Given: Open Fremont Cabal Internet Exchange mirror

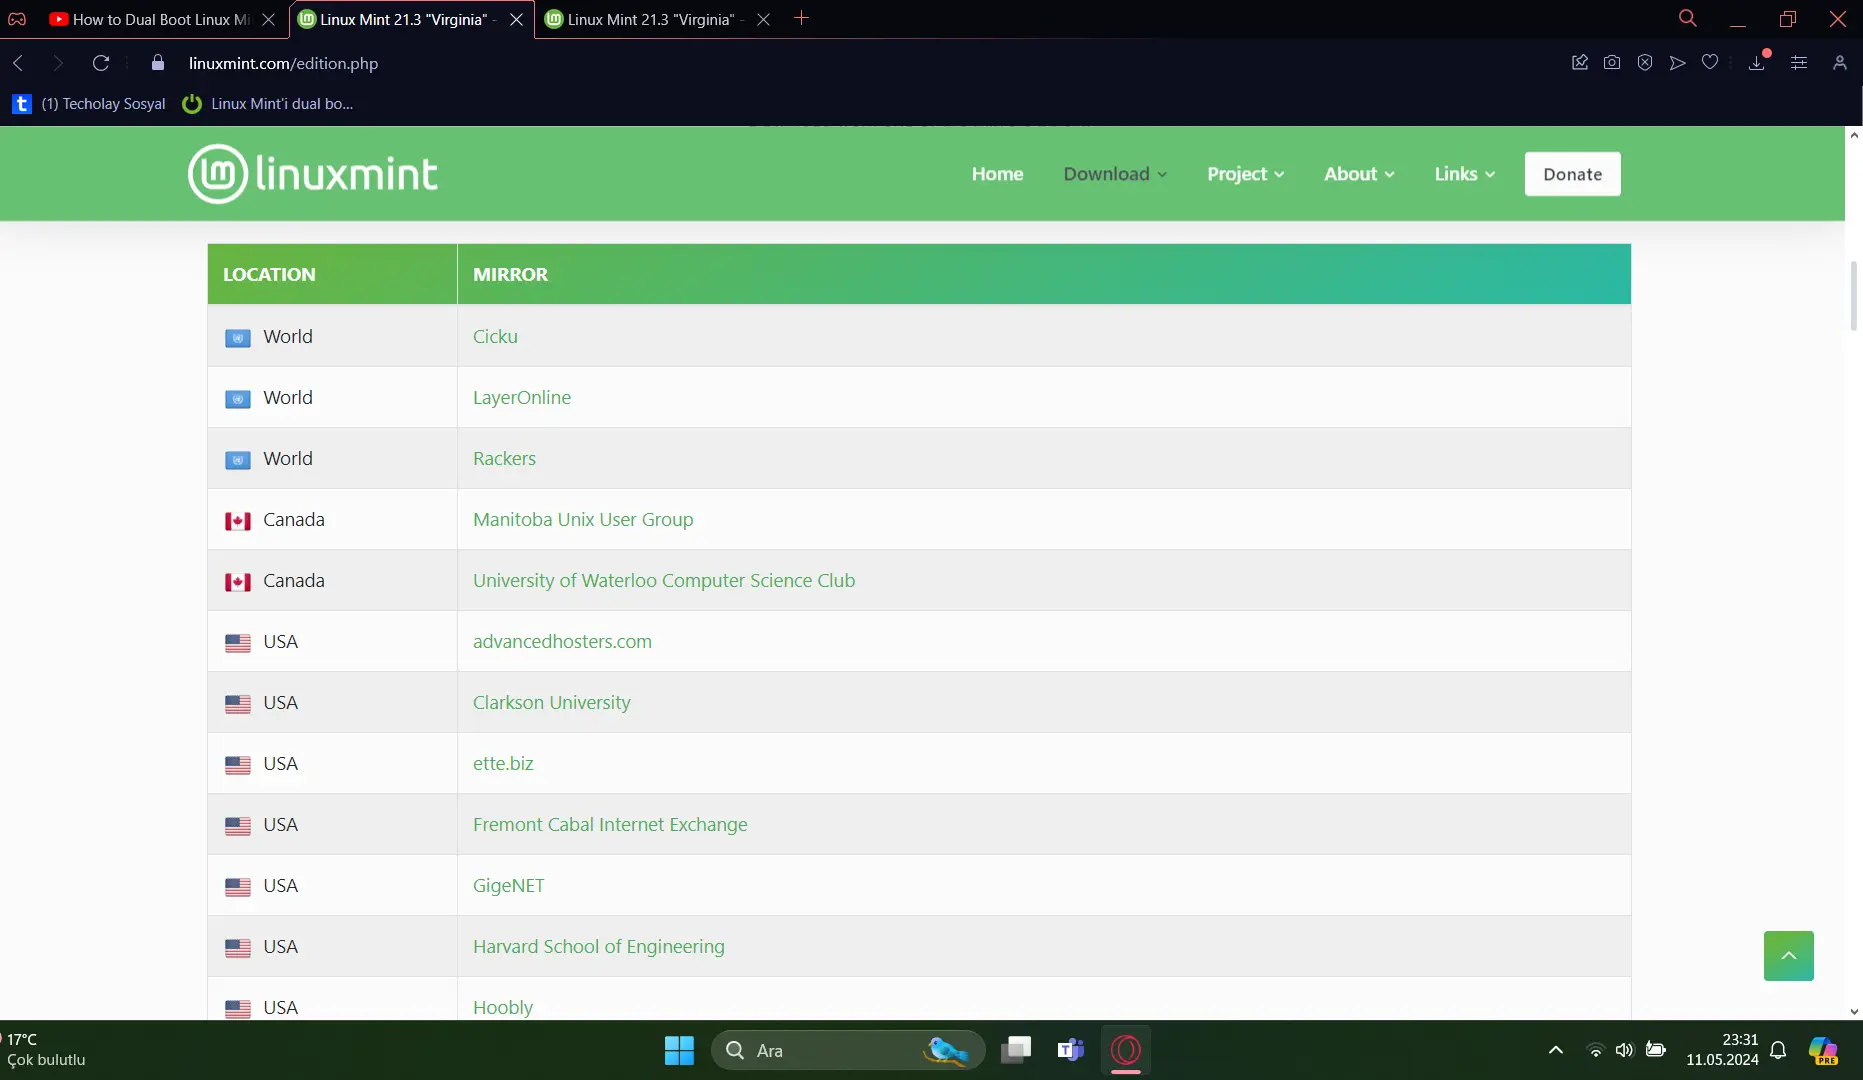Looking at the screenshot, I should coord(610,824).
